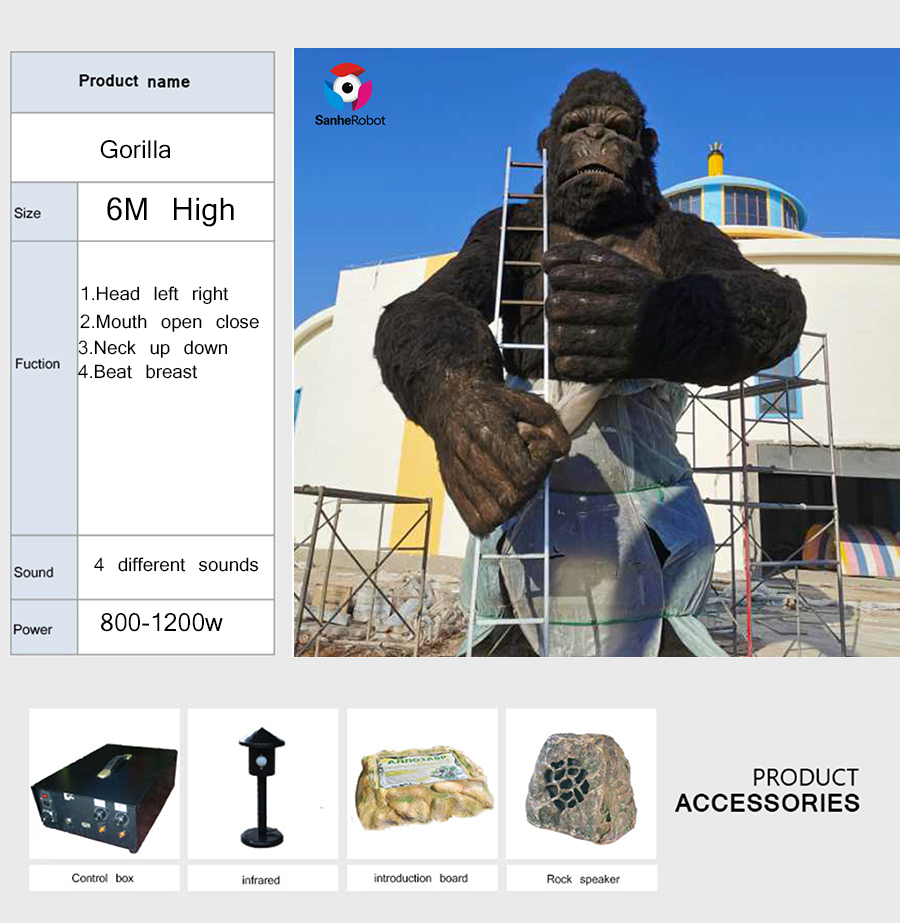Open the Rock speaker image
Image resolution: width=900 pixels, height=923 pixels.
pos(581,783)
